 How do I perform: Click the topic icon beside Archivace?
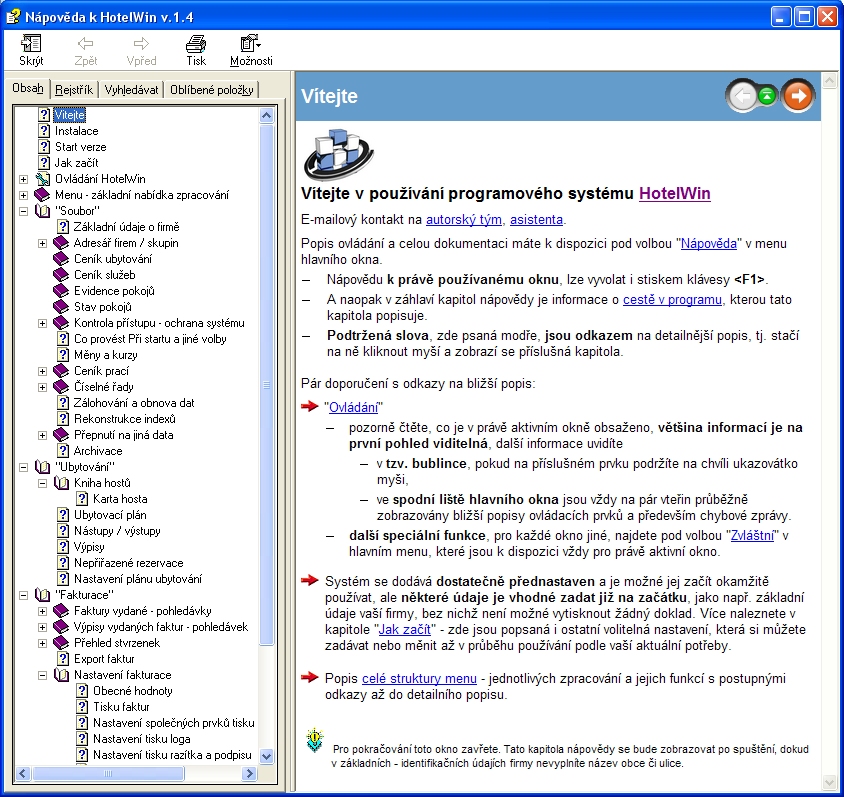click(63, 451)
